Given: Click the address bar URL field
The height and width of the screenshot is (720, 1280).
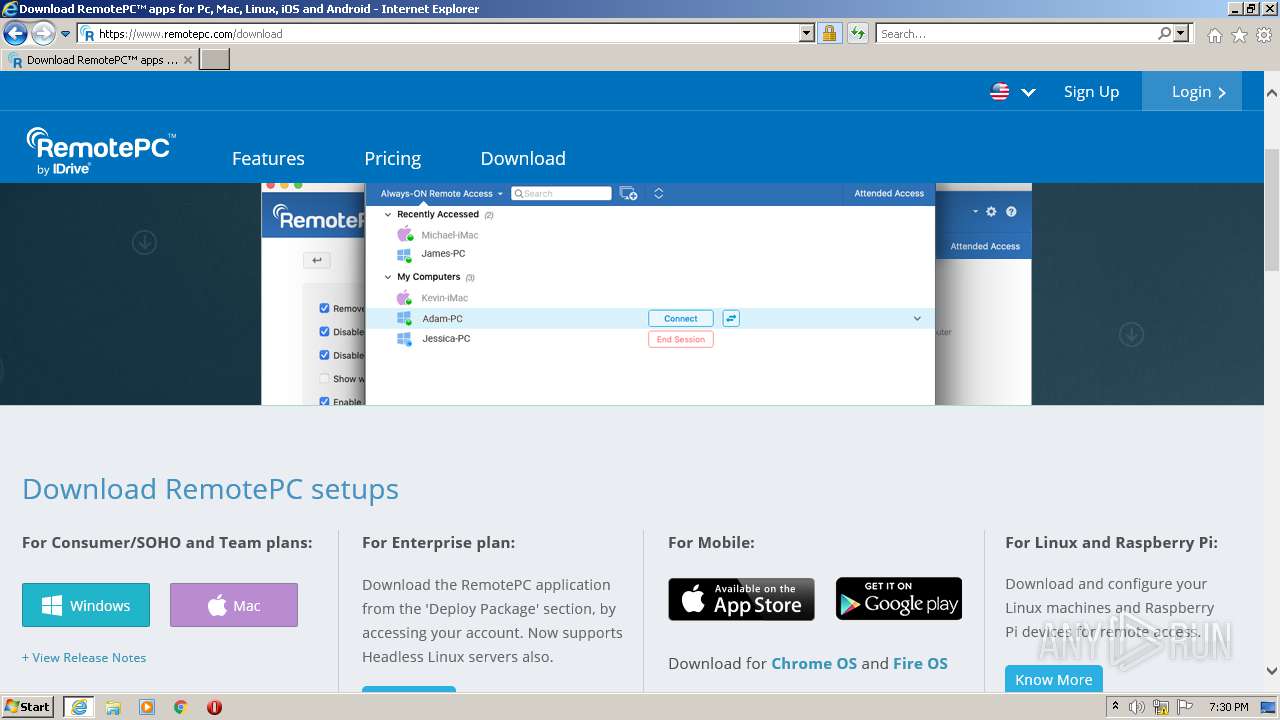Looking at the screenshot, I should tap(438, 34).
